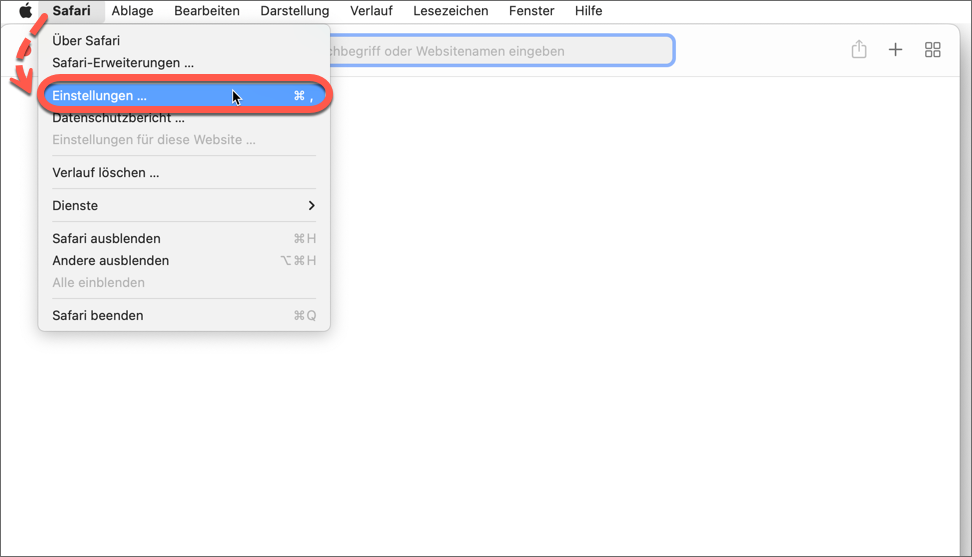This screenshot has width=972, height=557.
Task: Open the Apple menu
Action: pos(25,11)
